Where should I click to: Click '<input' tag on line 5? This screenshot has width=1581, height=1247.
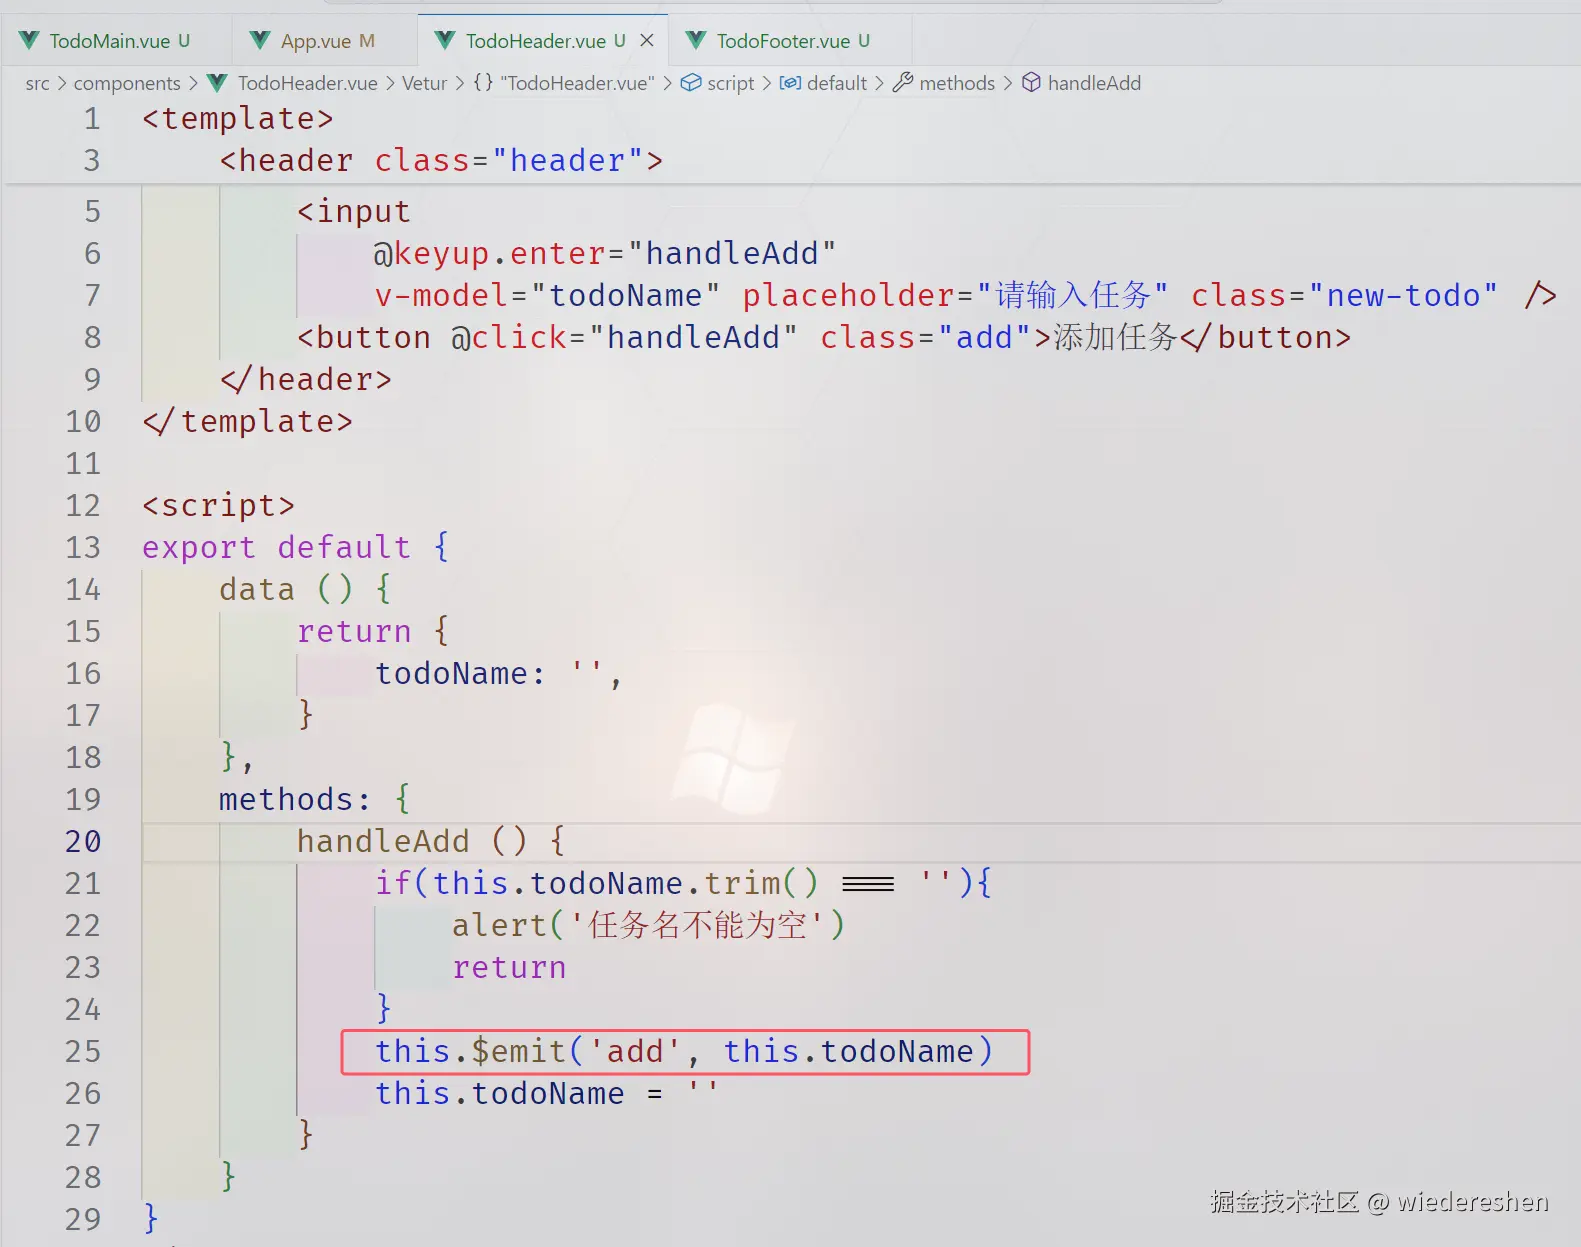[x=354, y=211]
